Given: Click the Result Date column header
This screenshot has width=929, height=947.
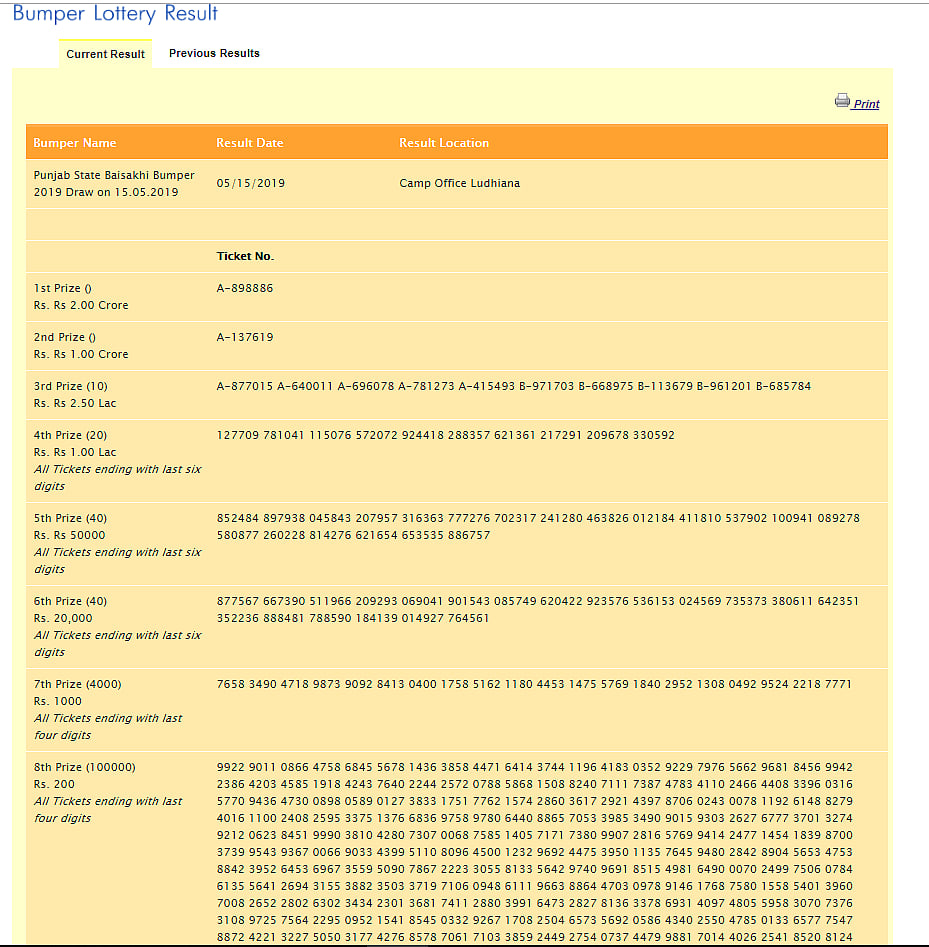Looking at the screenshot, I should click(250, 143).
